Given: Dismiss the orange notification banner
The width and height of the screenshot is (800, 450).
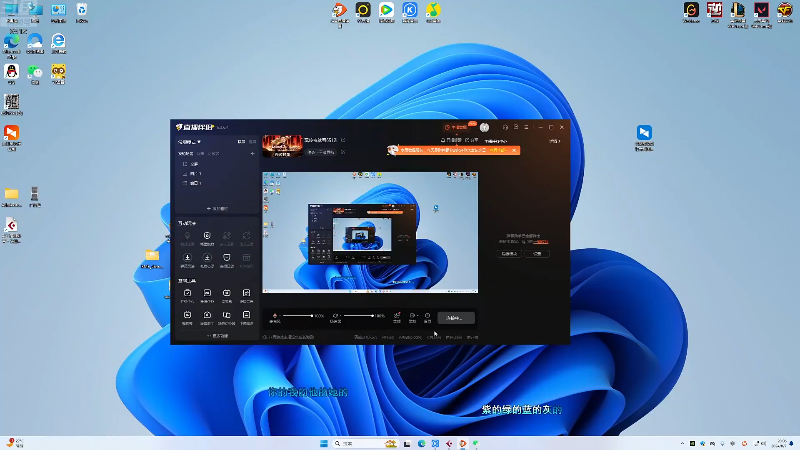Looking at the screenshot, I should pyautogui.click(x=514, y=150).
